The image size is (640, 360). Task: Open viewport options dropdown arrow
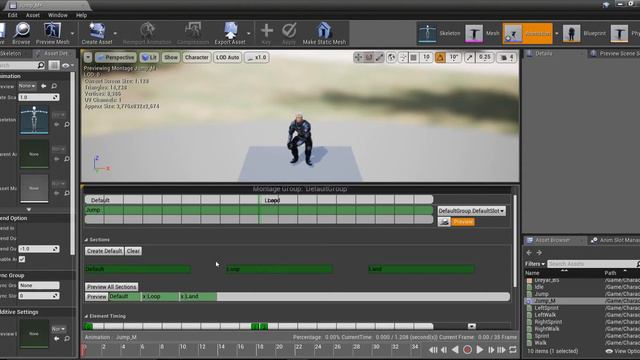(88, 58)
